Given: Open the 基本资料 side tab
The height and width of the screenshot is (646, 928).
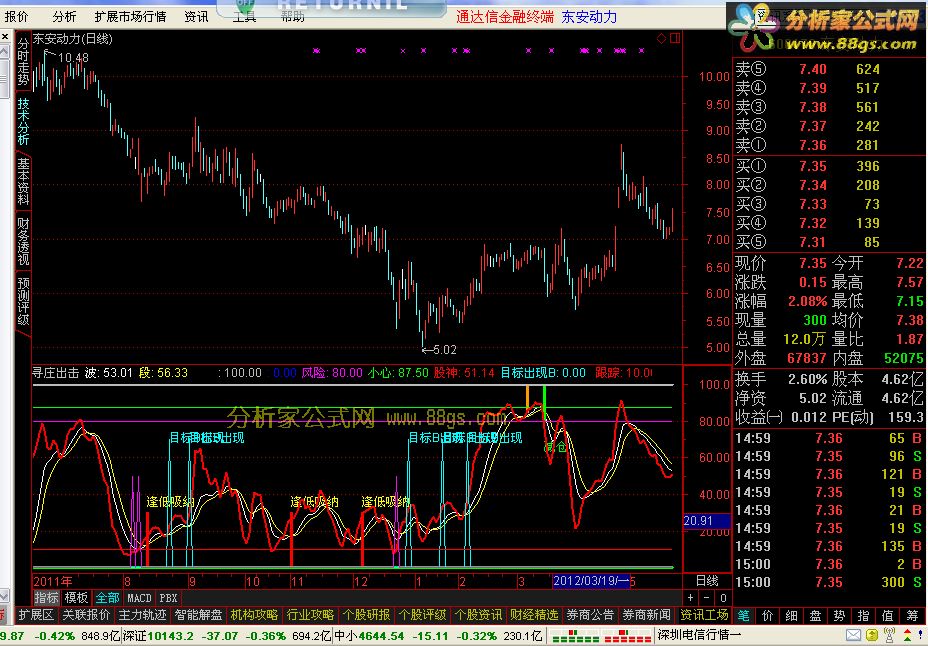Looking at the screenshot, I should [x=22, y=182].
